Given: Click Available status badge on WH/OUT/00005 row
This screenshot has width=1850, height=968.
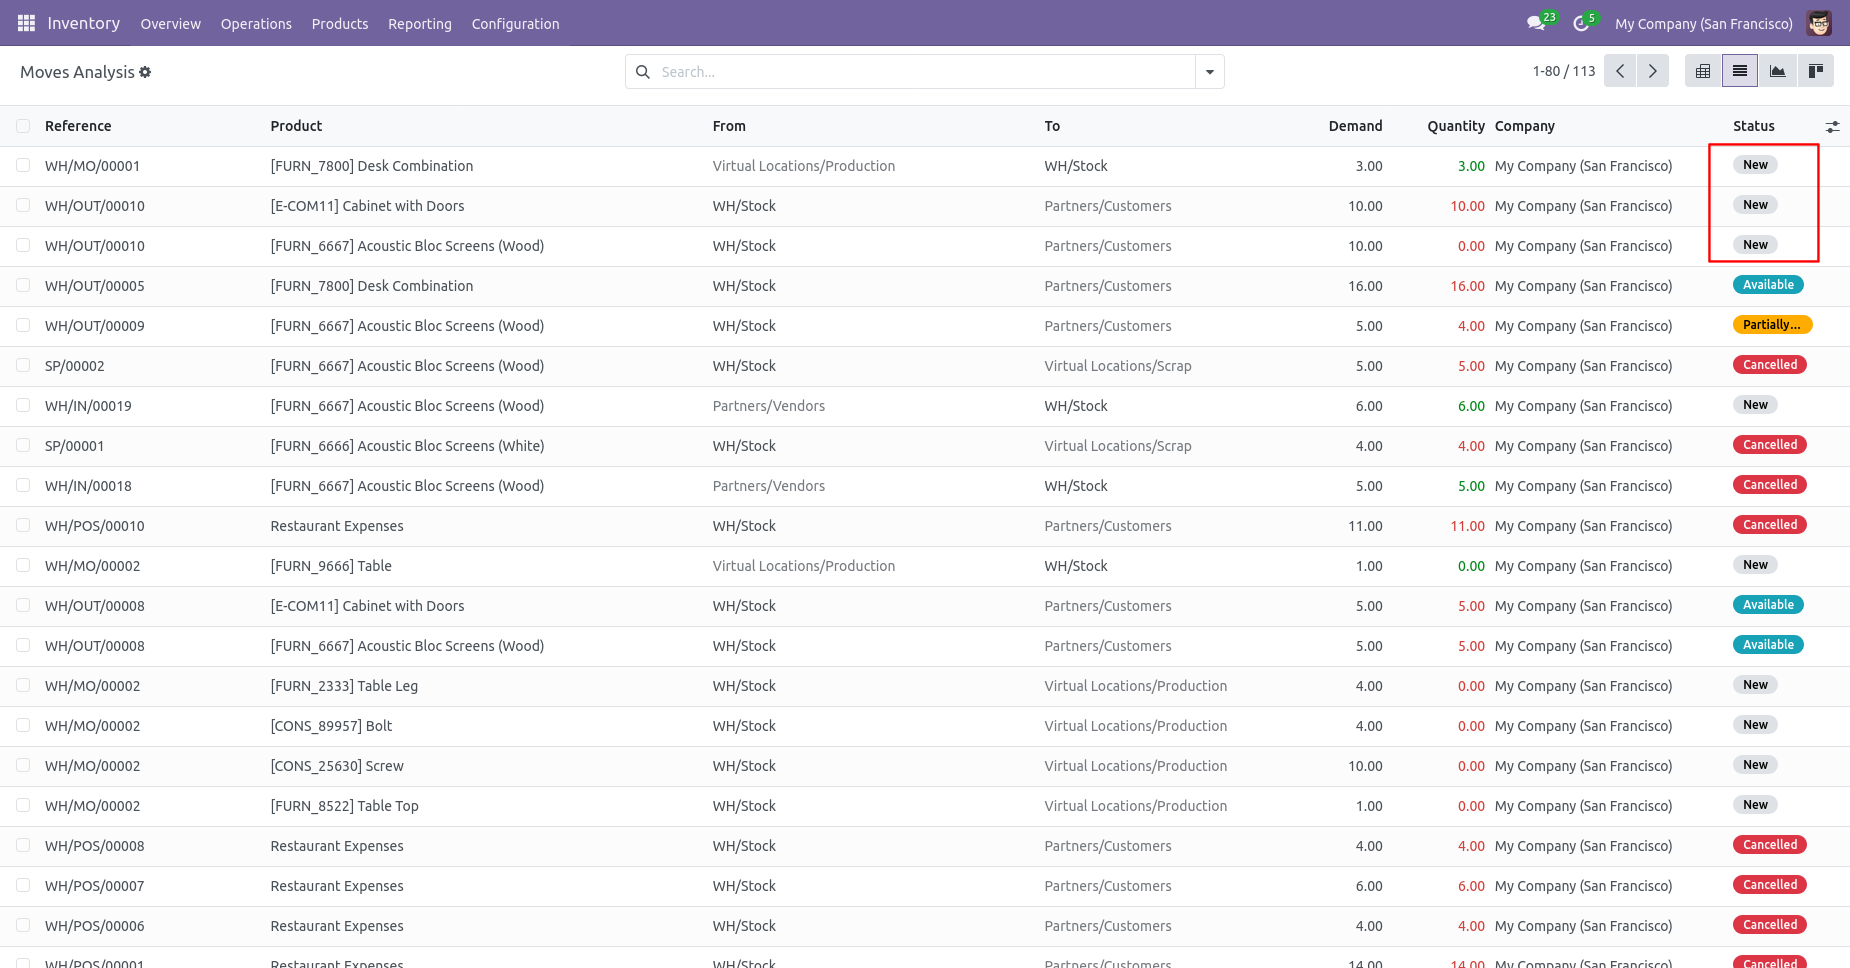Looking at the screenshot, I should point(1768,285).
